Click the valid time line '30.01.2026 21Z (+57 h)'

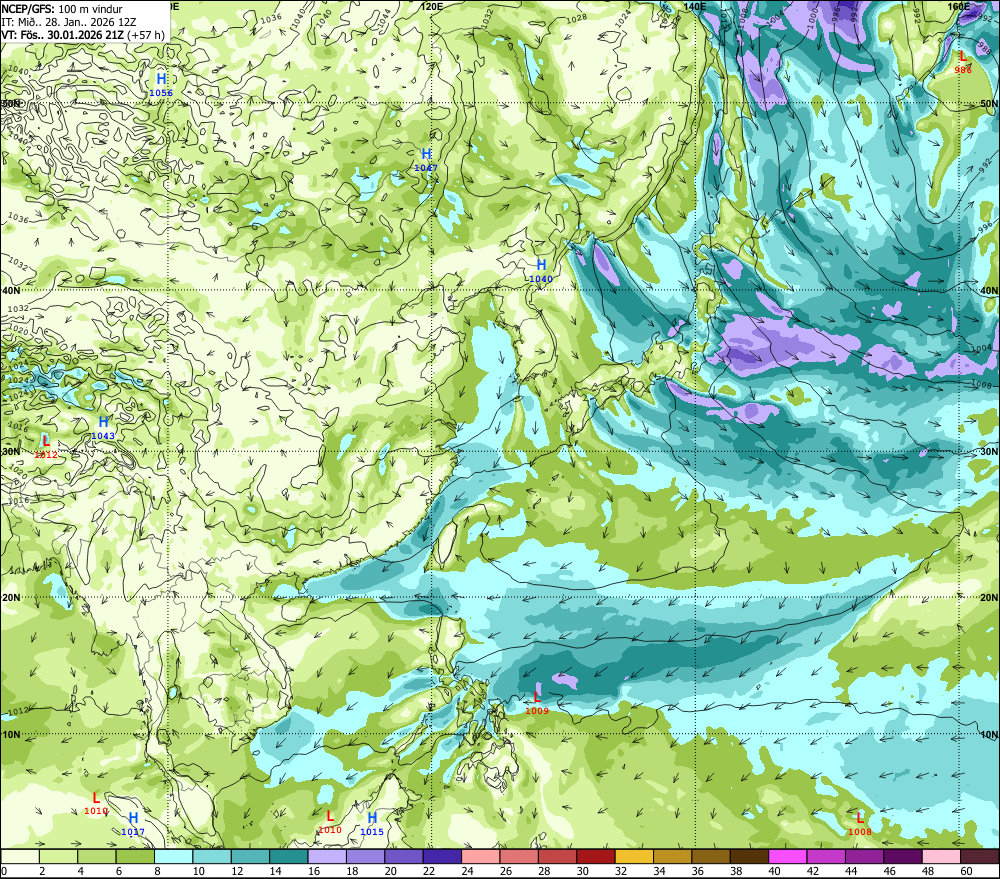105,34
